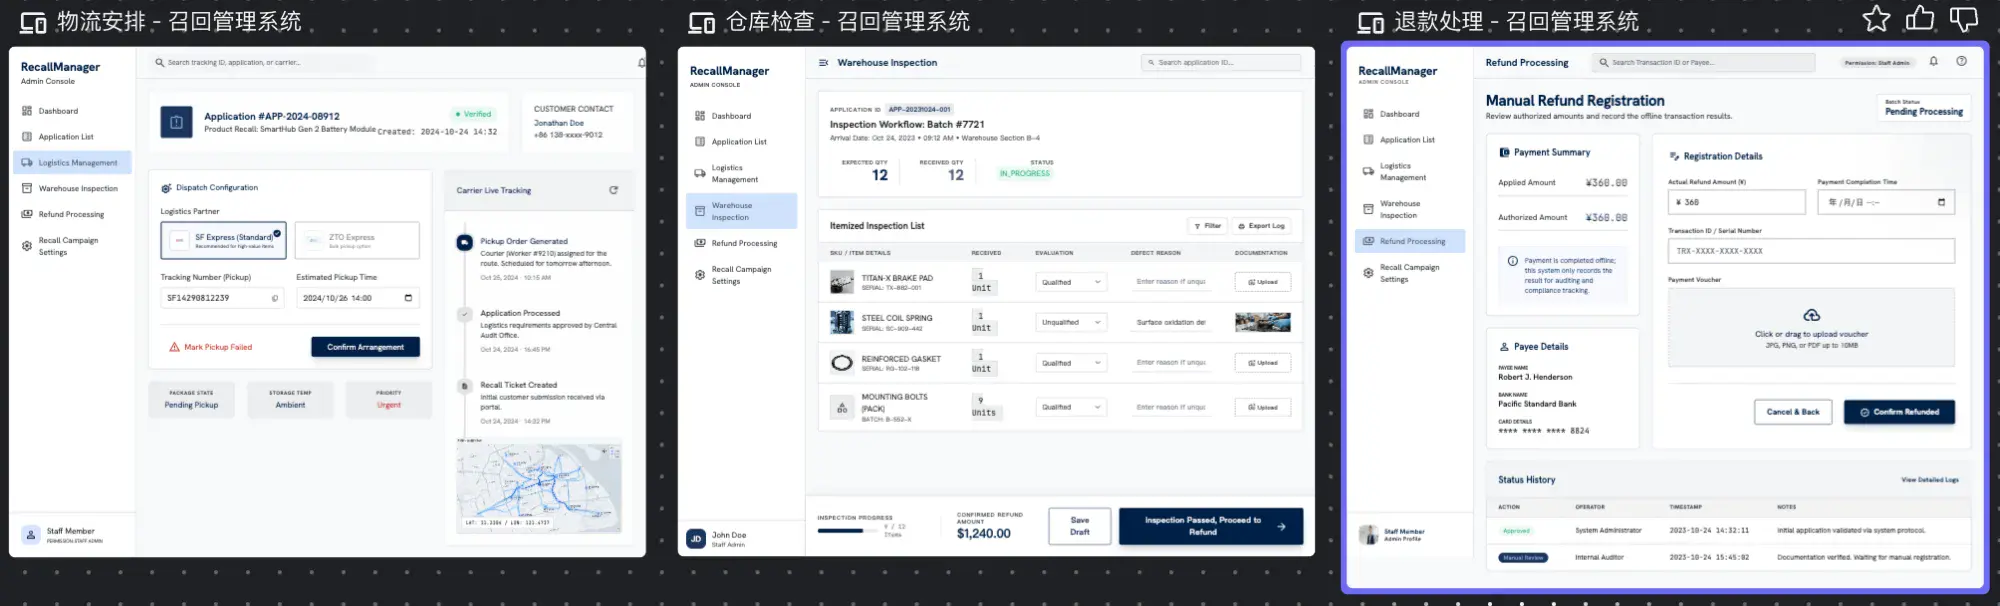Click the cloud upload icon for payment voucher
Image resolution: width=2000 pixels, height=606 pixels.
(x=1811, y=315)
